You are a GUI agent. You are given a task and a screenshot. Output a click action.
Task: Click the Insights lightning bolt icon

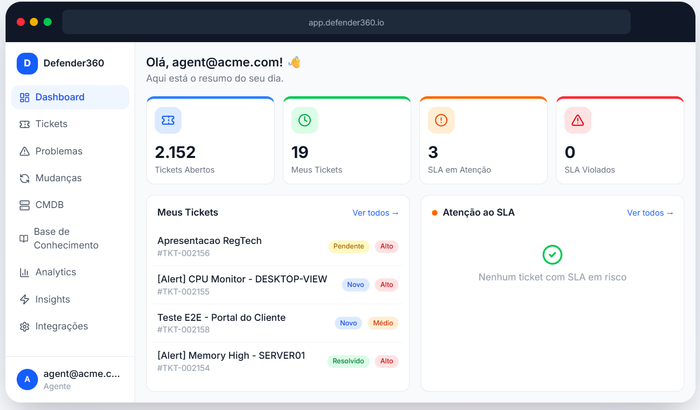[x=25, y=299]
